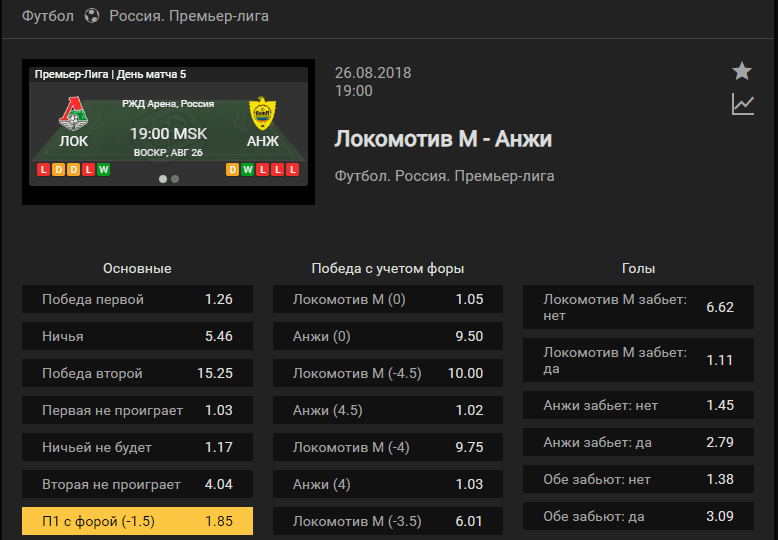Pick Локомотив М (-3.5) at 6.01
Viewport: 778px width, 540px height.
[388, 521]
